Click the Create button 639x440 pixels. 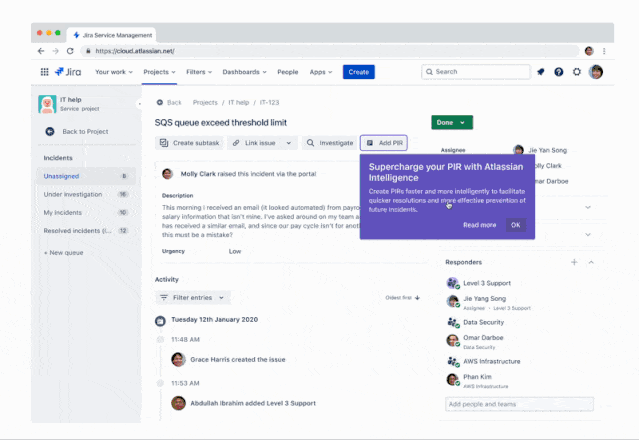359,72
